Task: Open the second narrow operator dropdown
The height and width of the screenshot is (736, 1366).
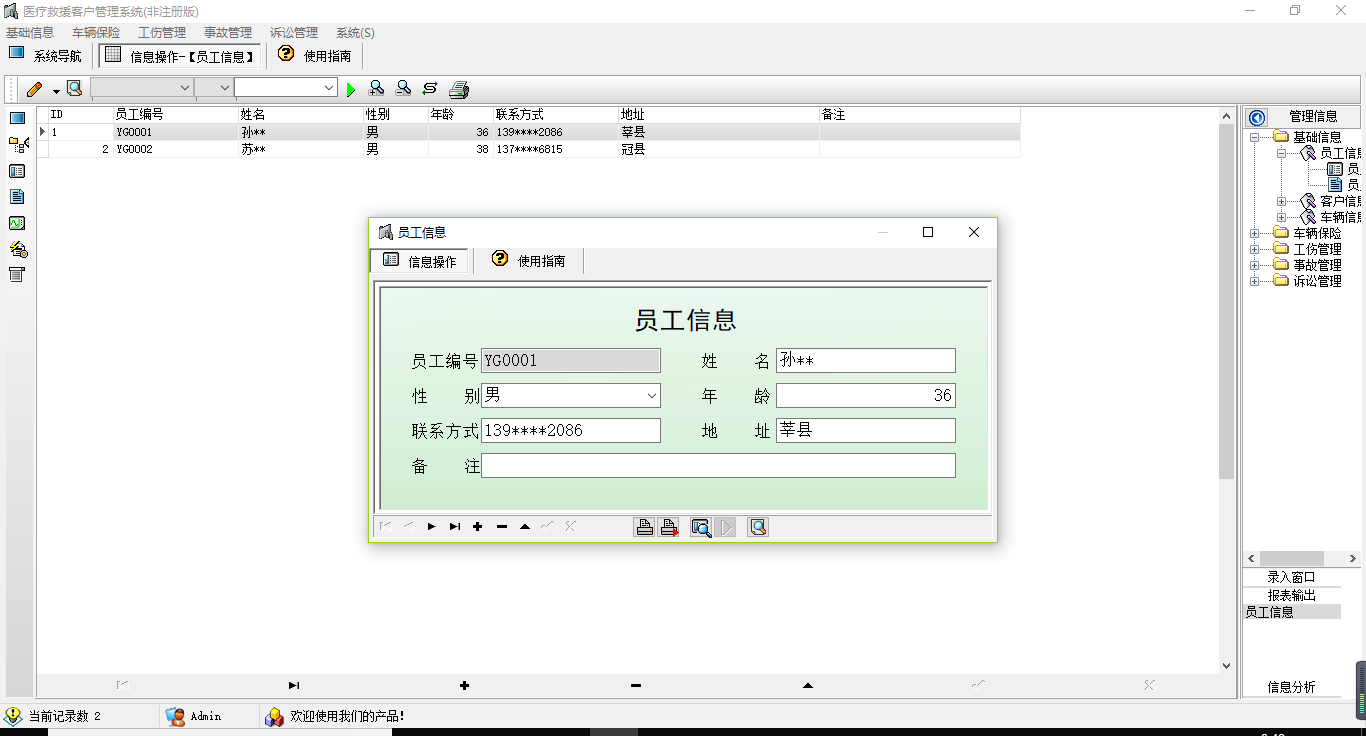Action: (224, 88)
